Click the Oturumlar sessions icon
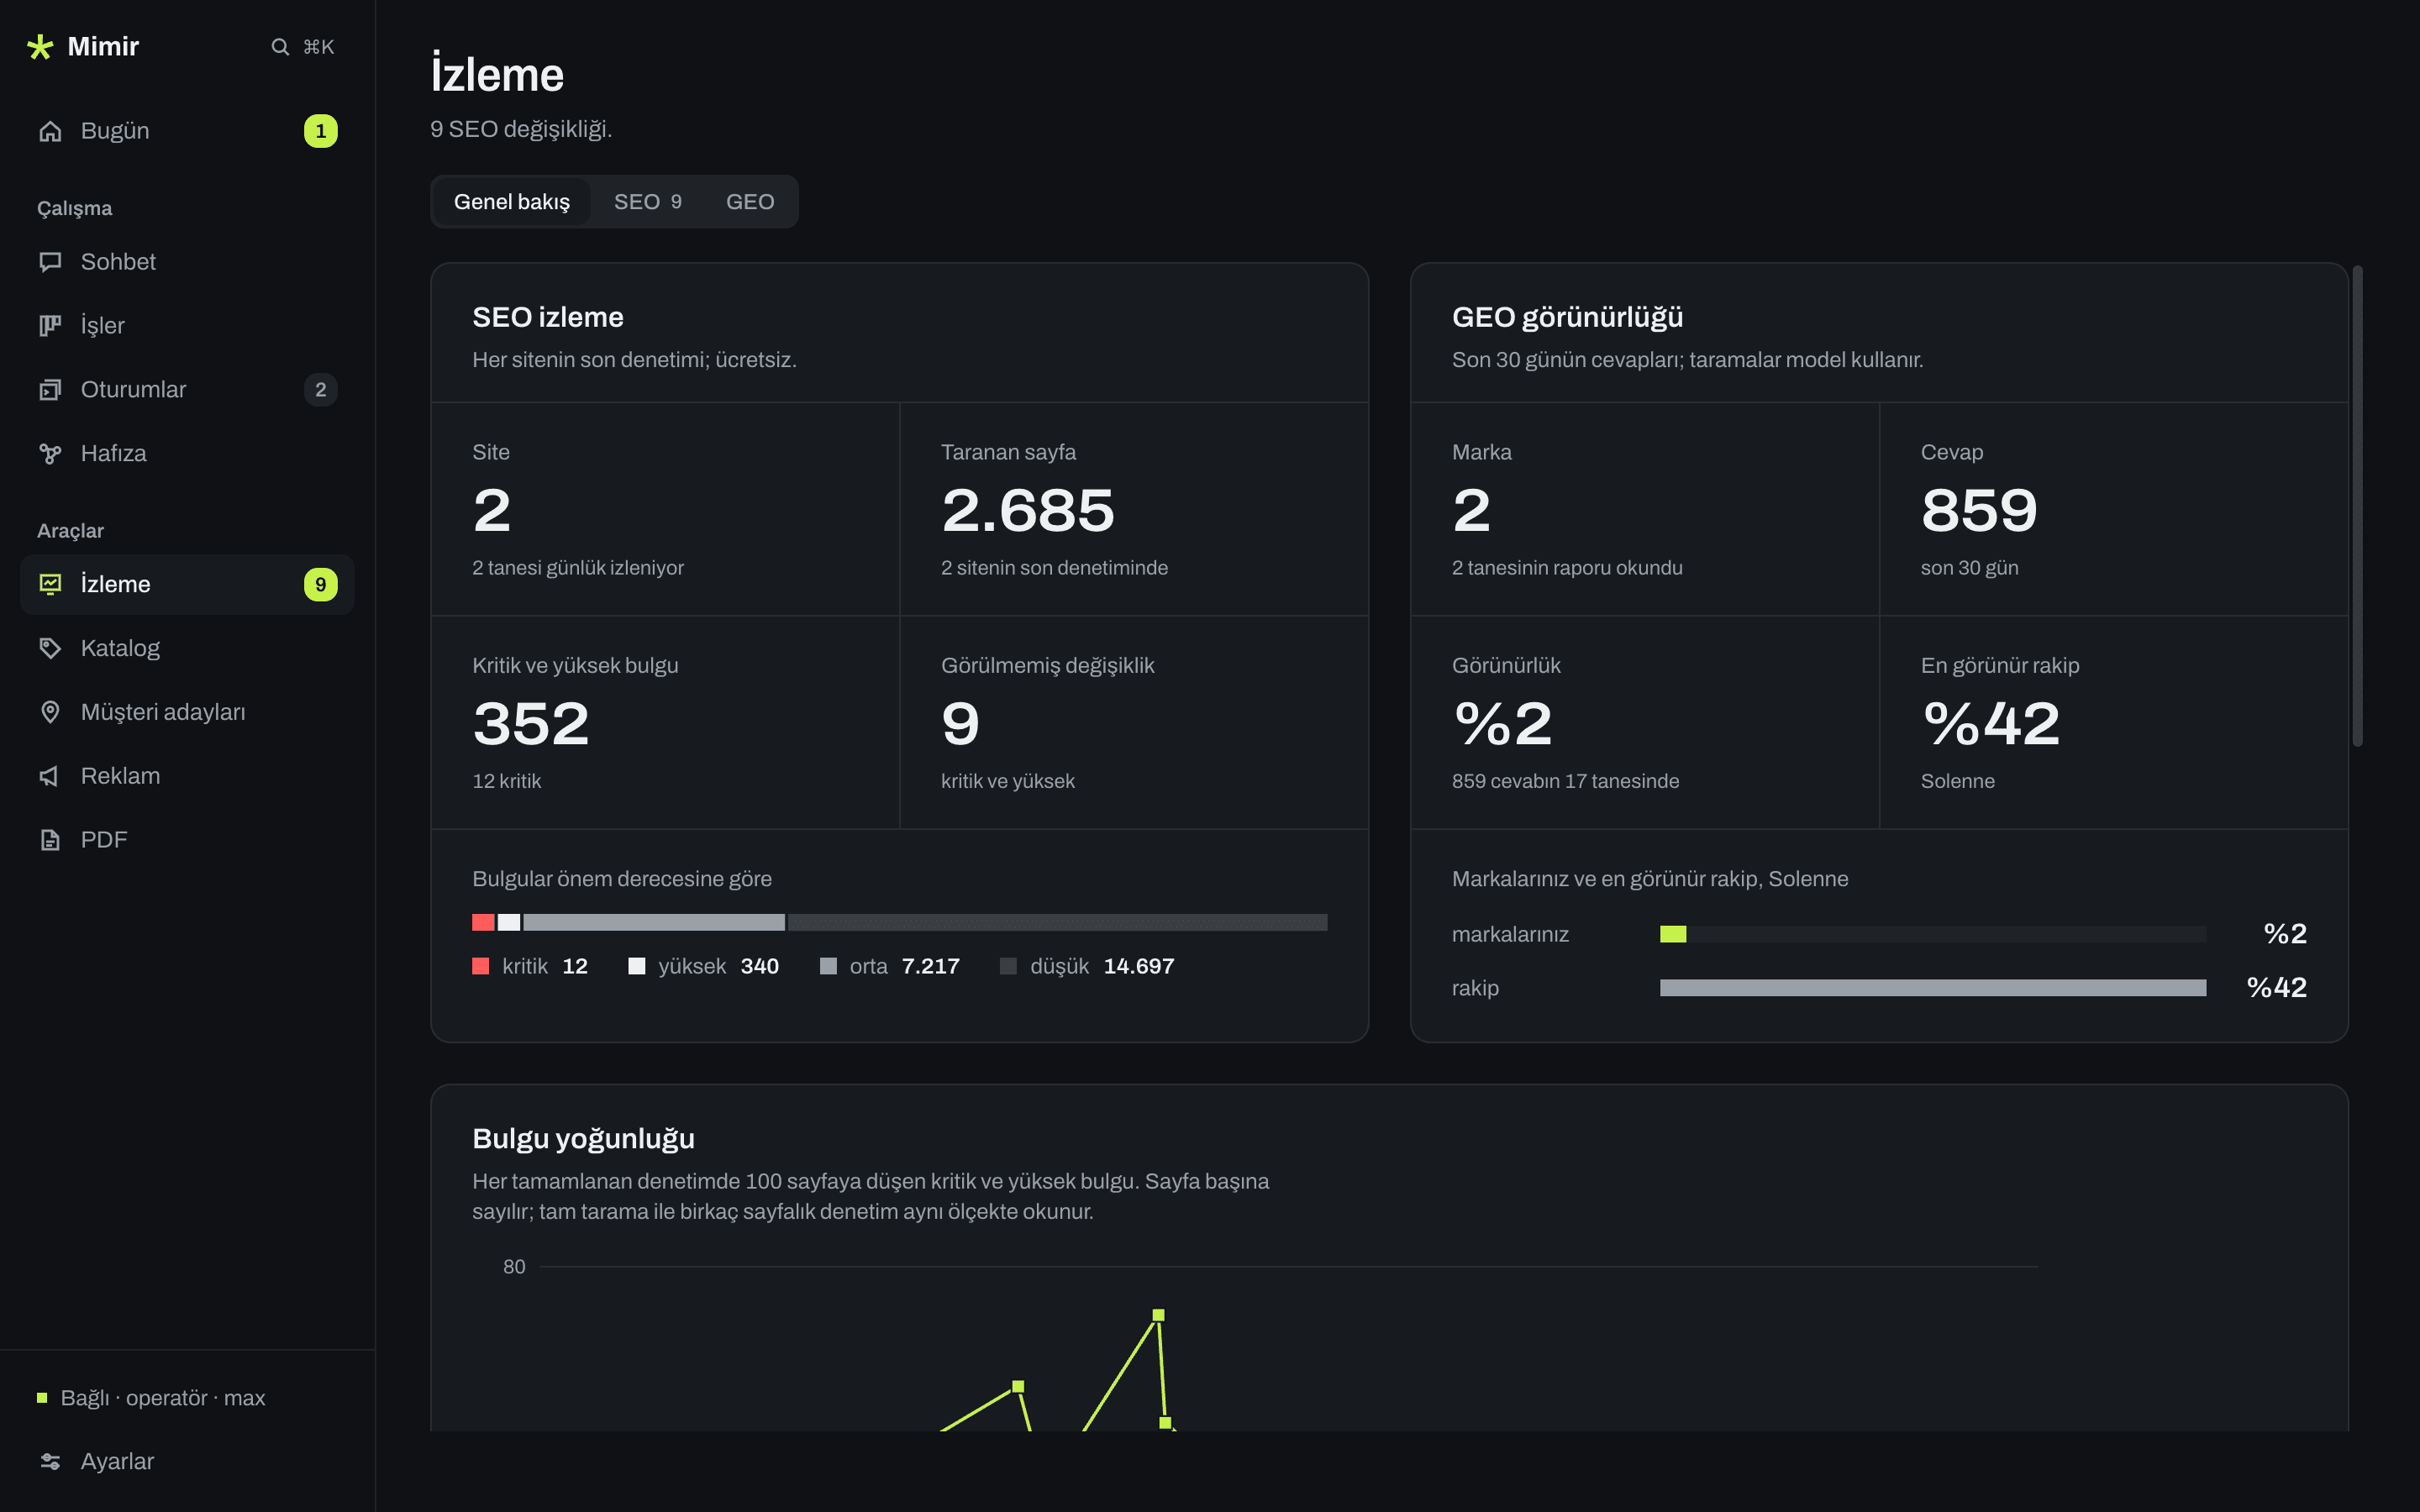The image size is (2420, 1512). (50, 390)
